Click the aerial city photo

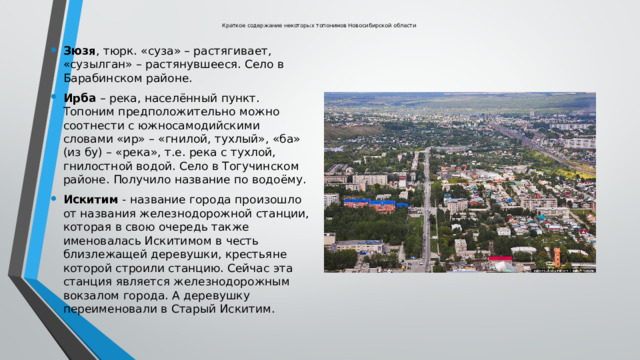(460, 182)
